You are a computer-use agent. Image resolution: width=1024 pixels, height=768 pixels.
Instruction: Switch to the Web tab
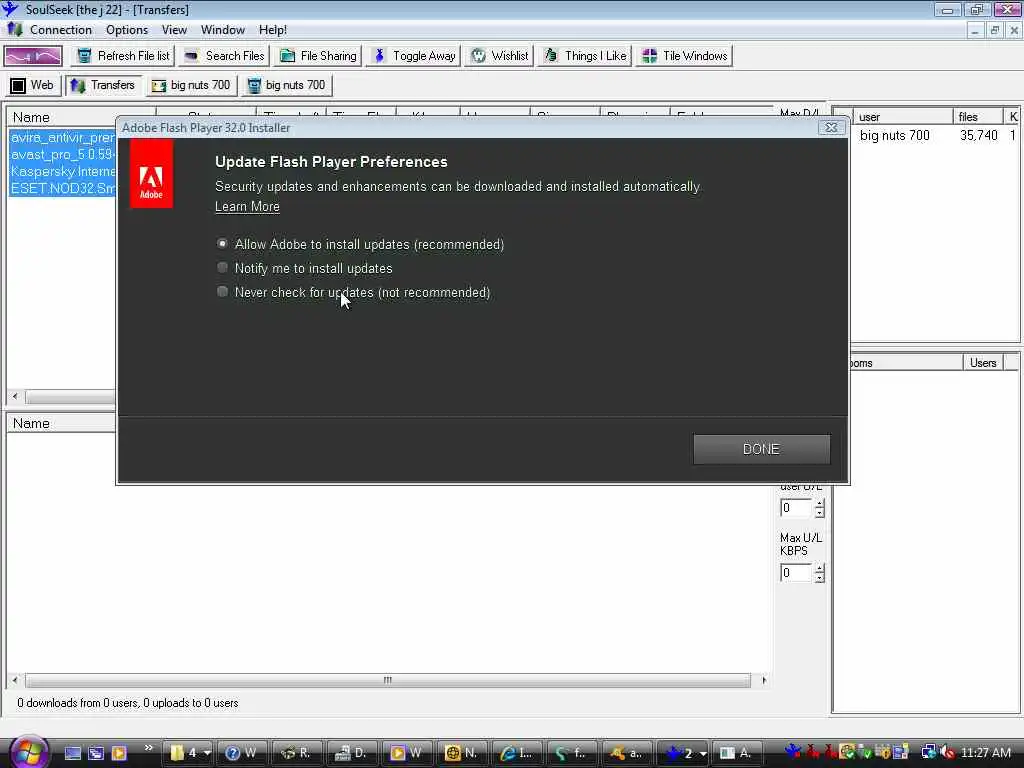pyautogui.click(x=33, y=85)
